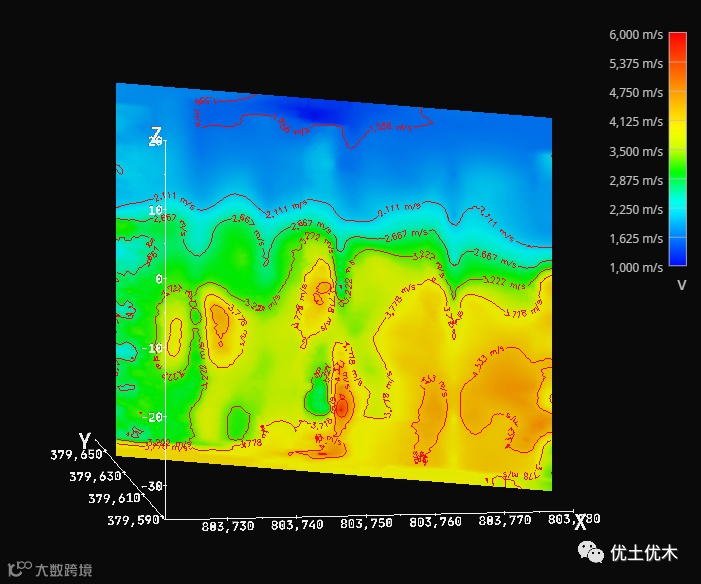Click the 1,000 m/s legend label
The image size is (701, 584).
(636, 268)
